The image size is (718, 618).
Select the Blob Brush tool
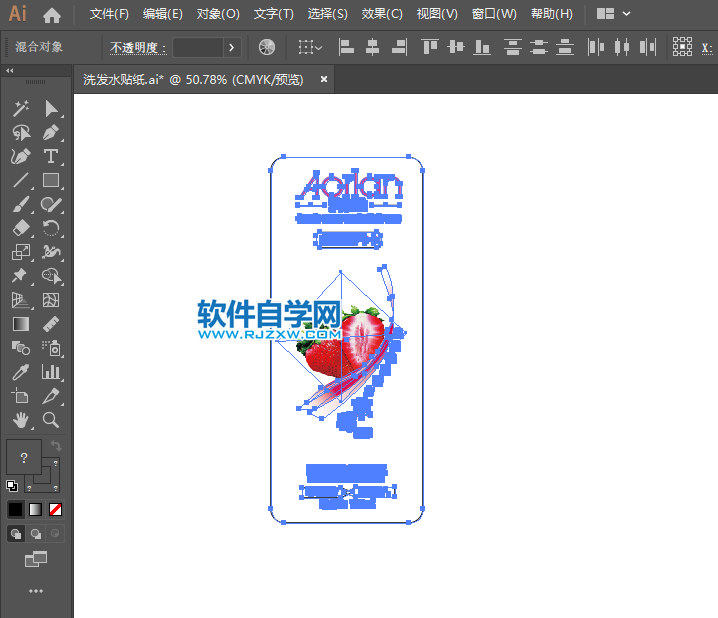[51, 204]
